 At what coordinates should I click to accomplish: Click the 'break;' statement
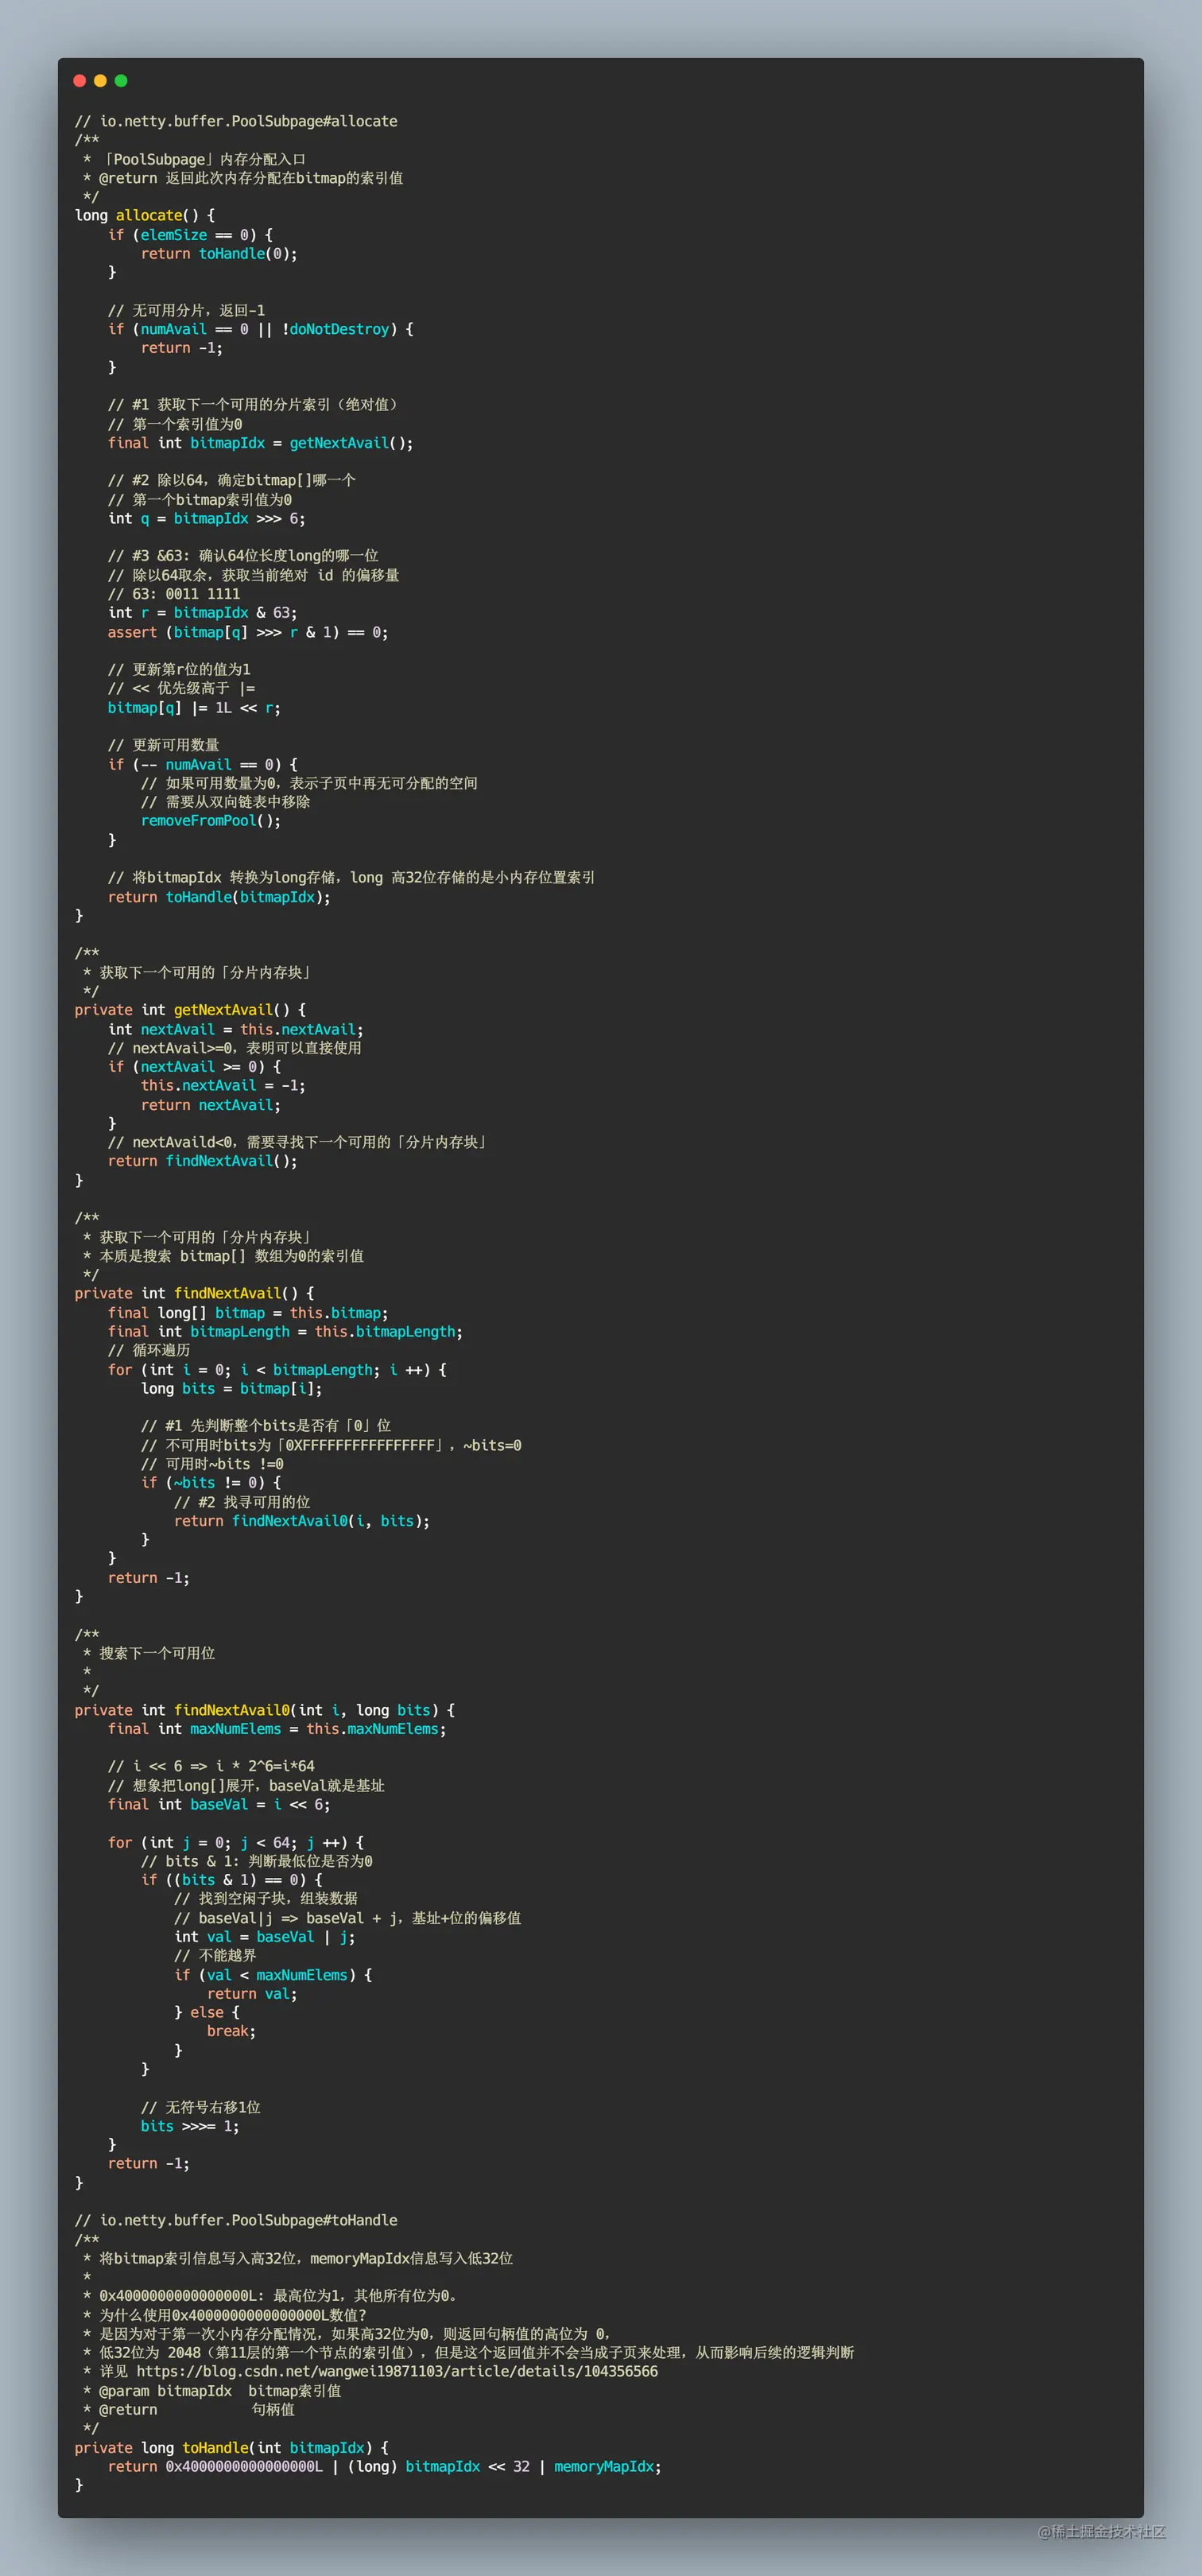(x=232, y=2031)
